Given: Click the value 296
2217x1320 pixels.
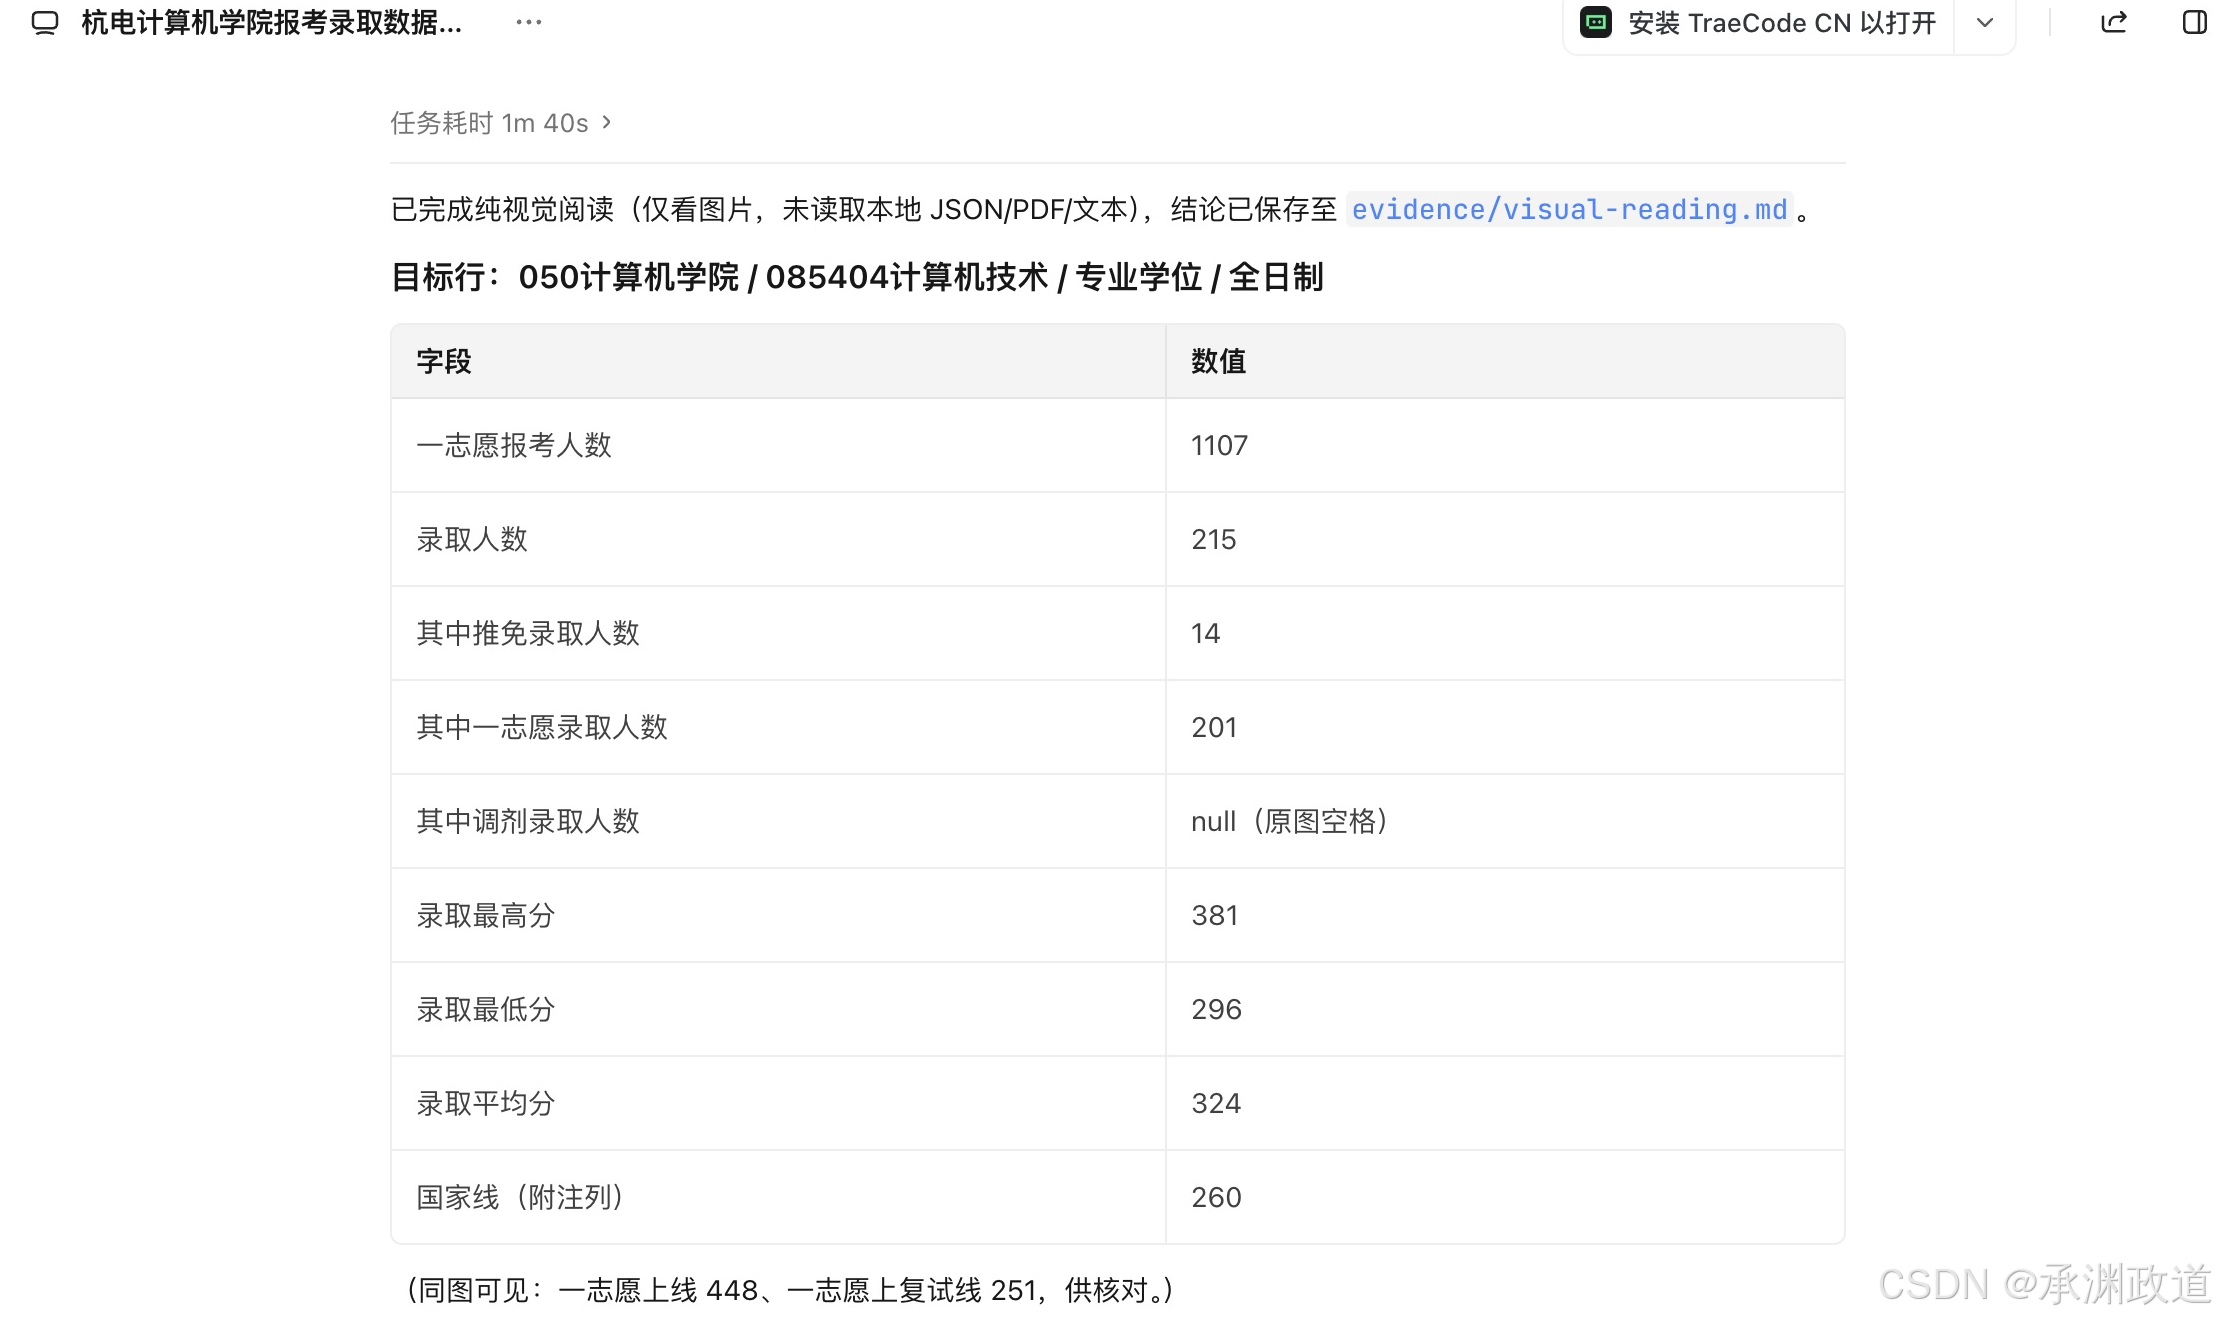Looking at the screenshot, I should pyautogui.click(x=1216, y=1009).
